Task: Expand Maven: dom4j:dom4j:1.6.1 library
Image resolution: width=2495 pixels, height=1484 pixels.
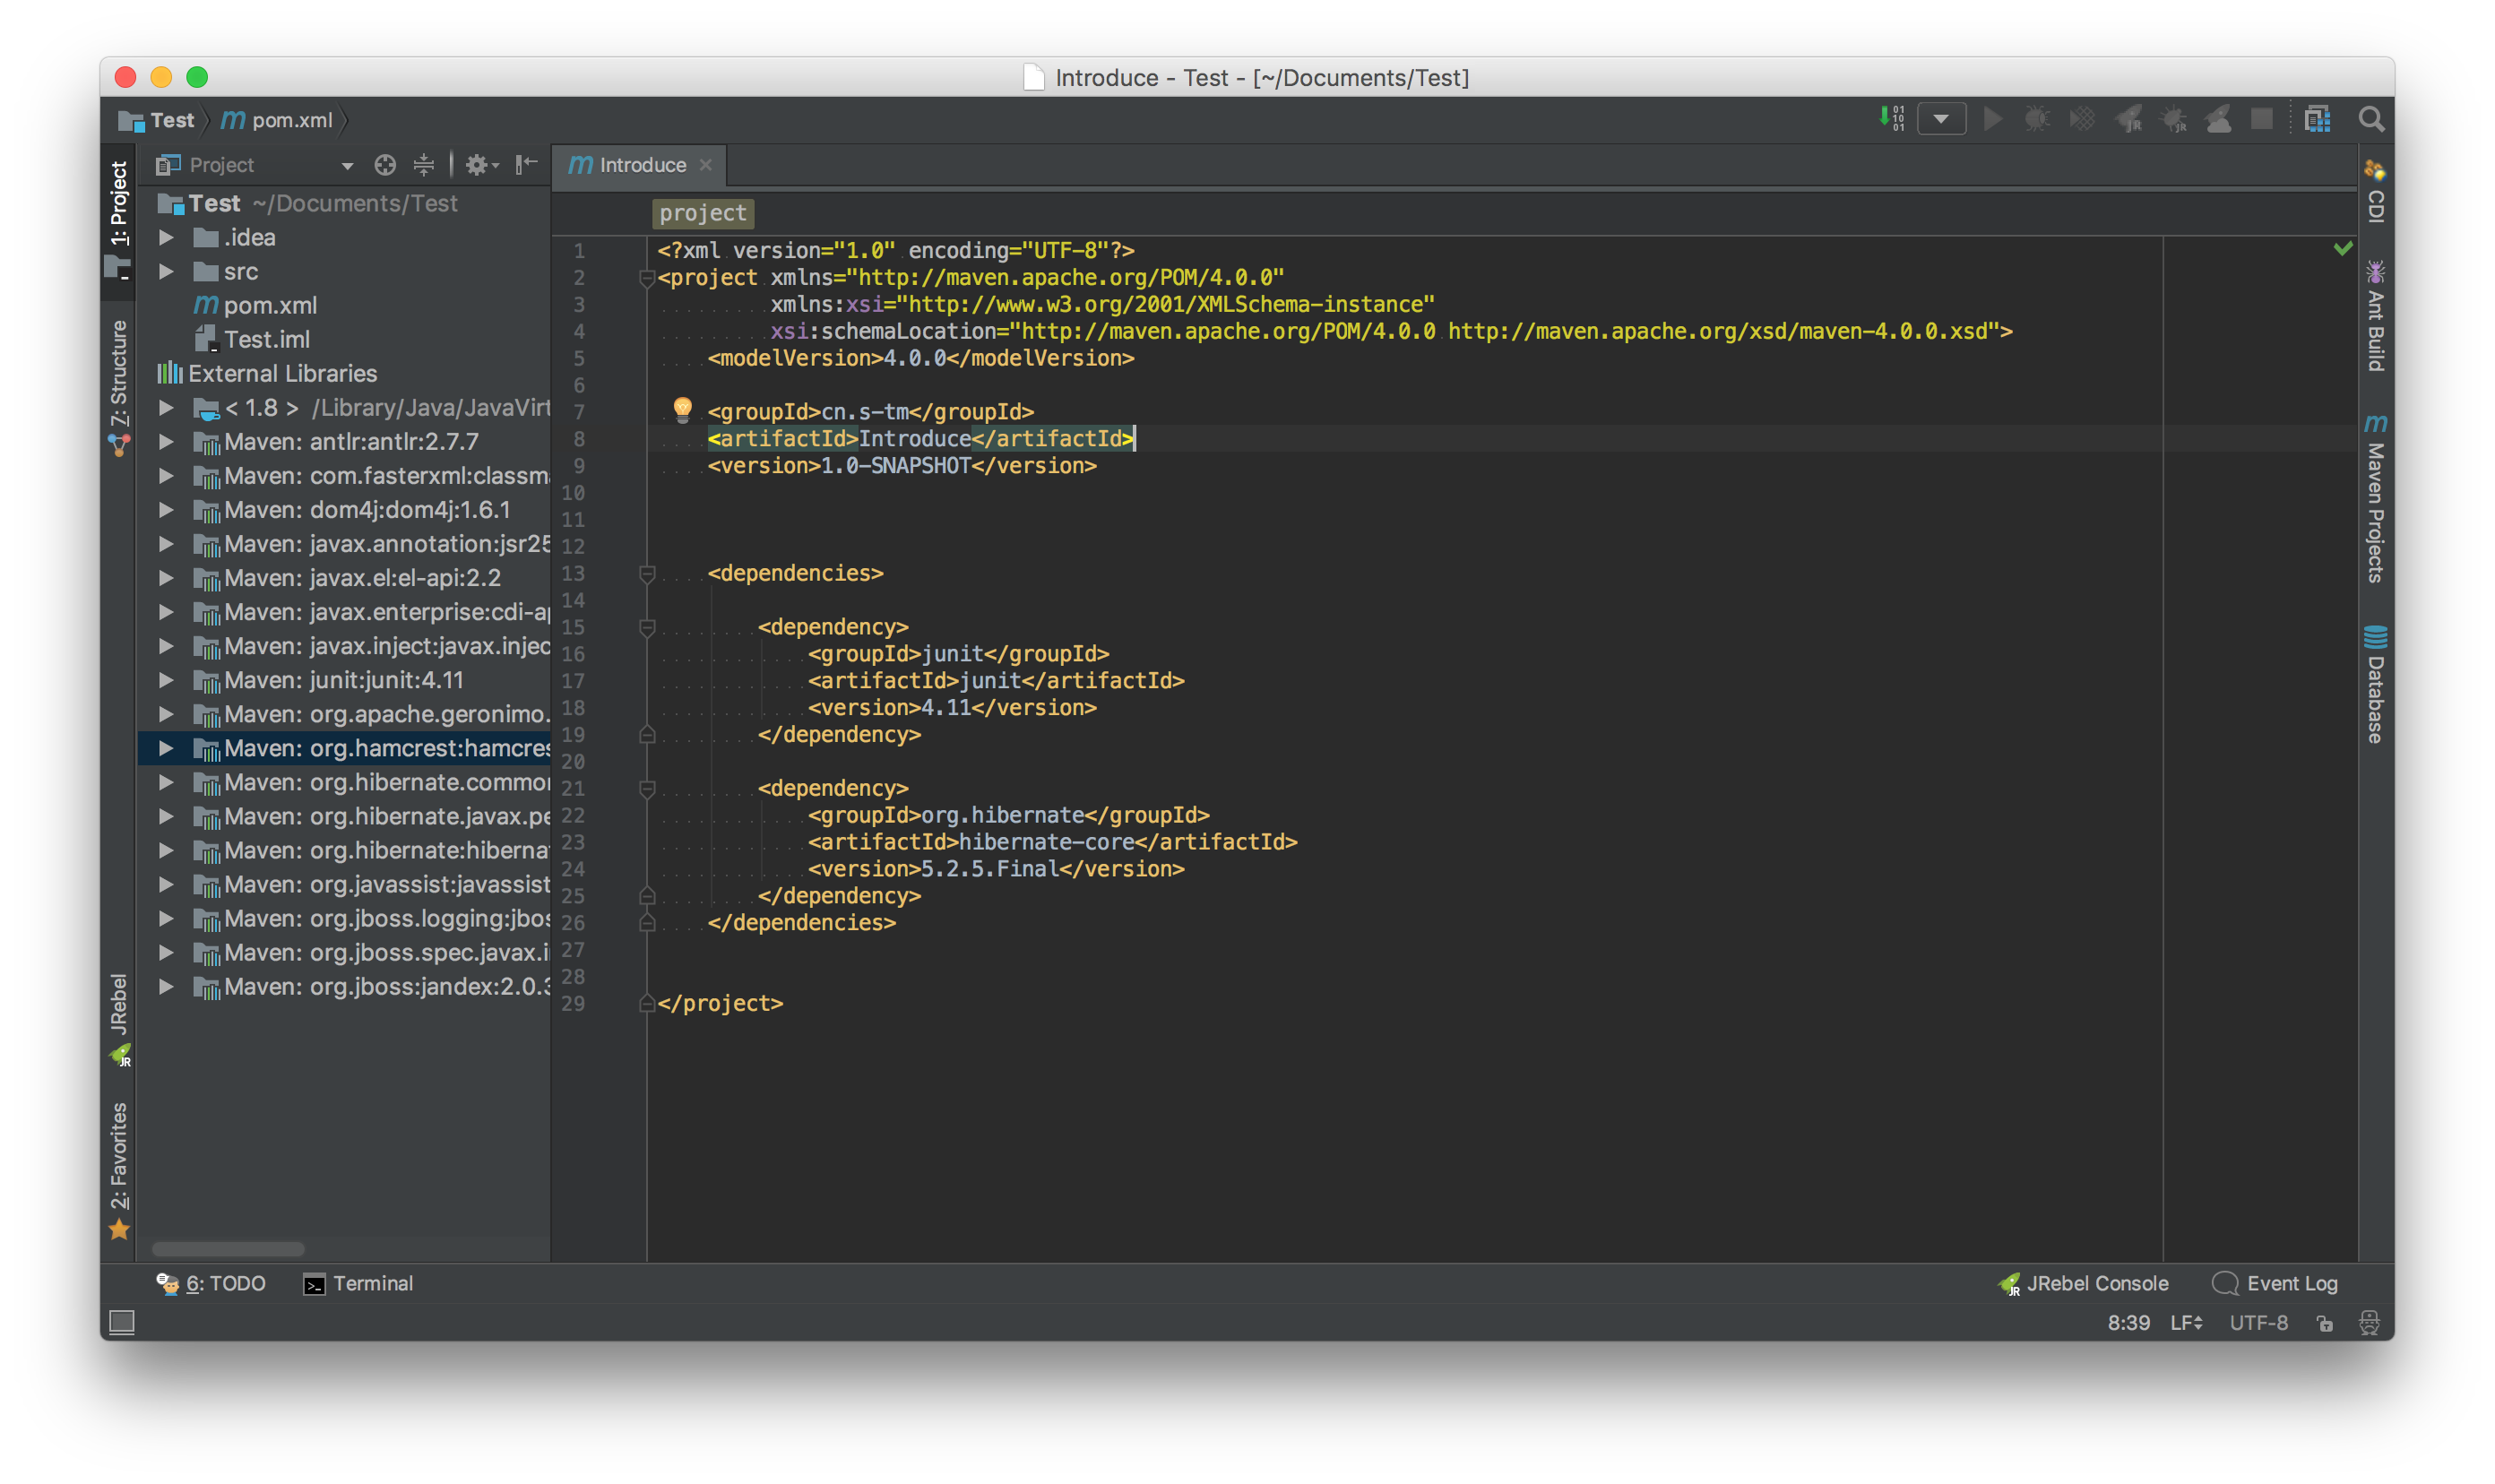Action: 167,510
